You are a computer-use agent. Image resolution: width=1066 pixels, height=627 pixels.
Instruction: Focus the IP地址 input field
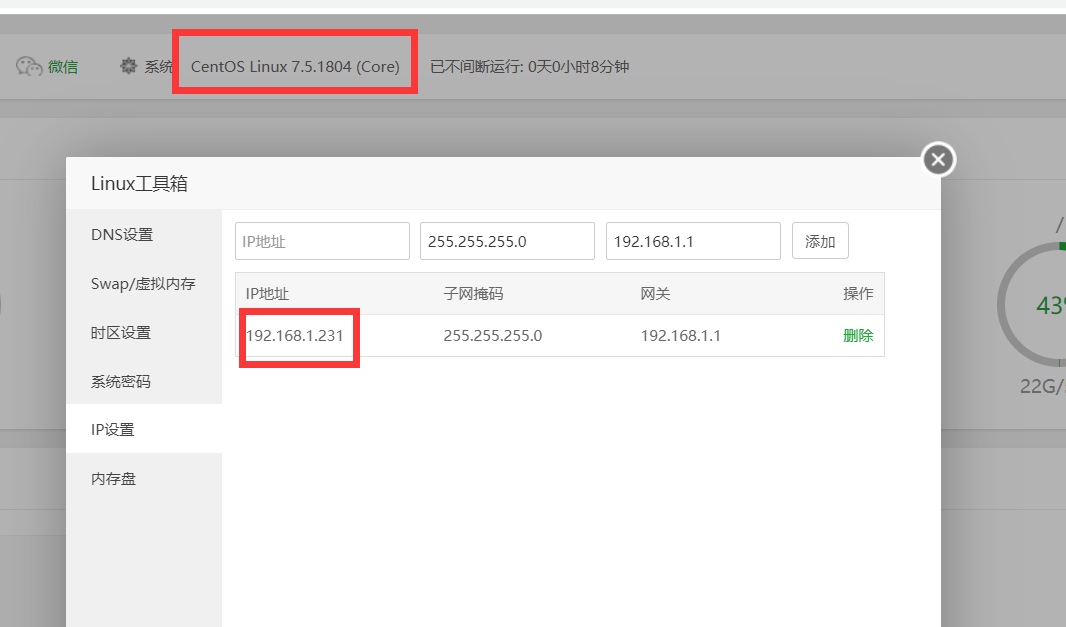tap(322, 241)
